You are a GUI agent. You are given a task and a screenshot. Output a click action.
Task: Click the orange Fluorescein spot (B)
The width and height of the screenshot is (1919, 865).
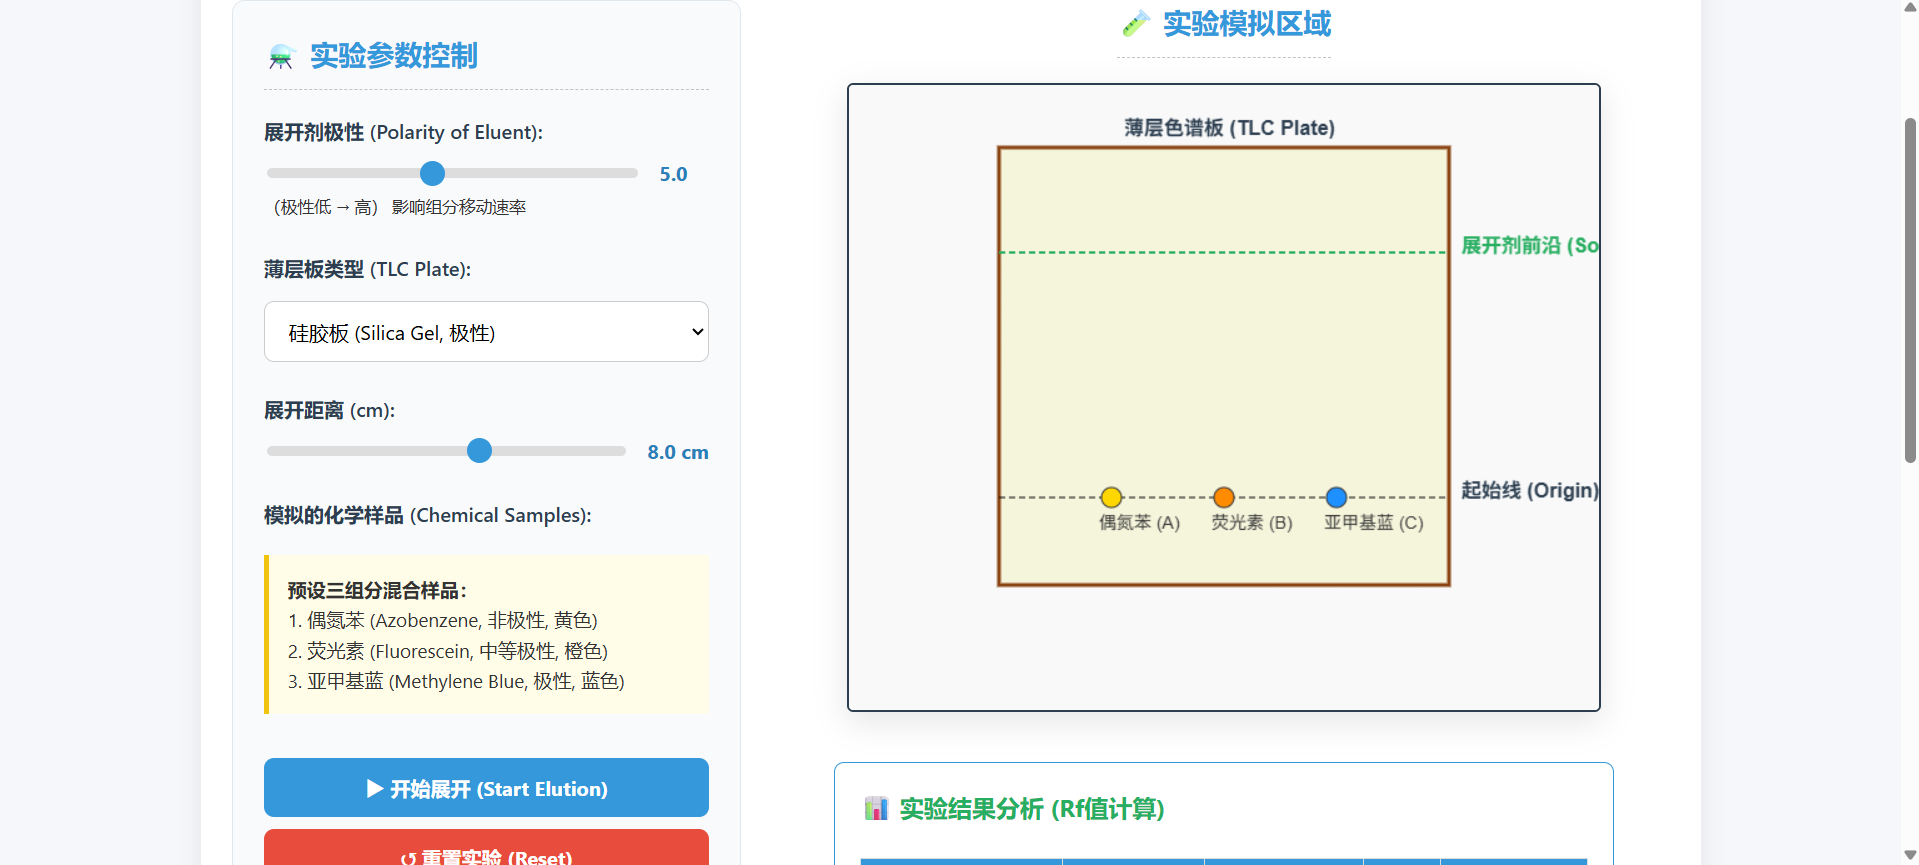click(x=1223, y=497)
